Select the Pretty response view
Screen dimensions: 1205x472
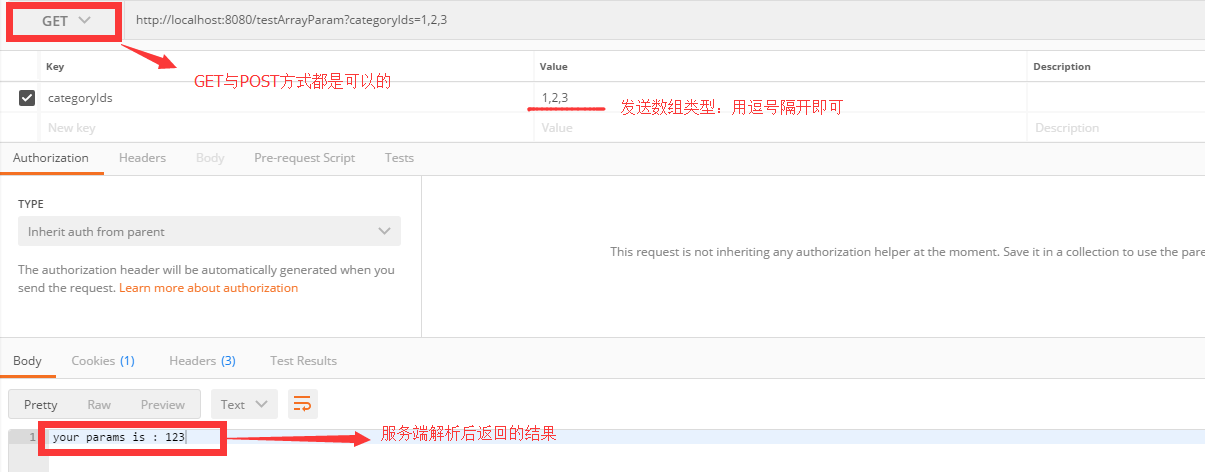tap(41, 405)
